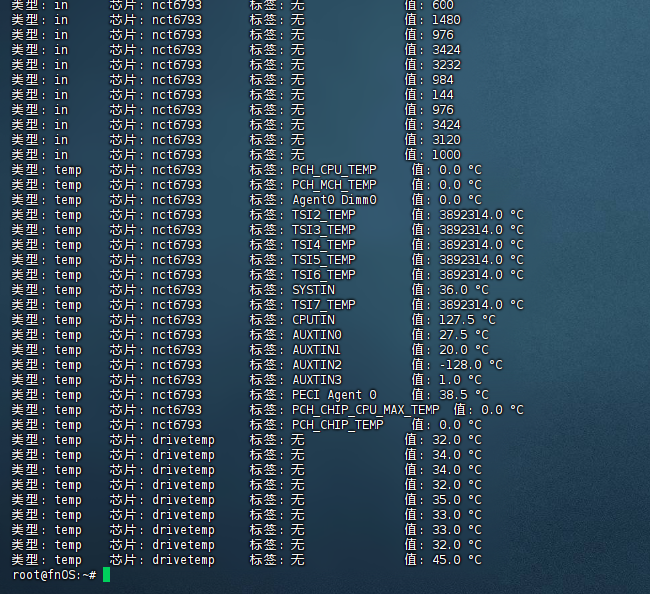
Task: Select the value 1480
Action: pyautogui.click(x=446, y=20)
